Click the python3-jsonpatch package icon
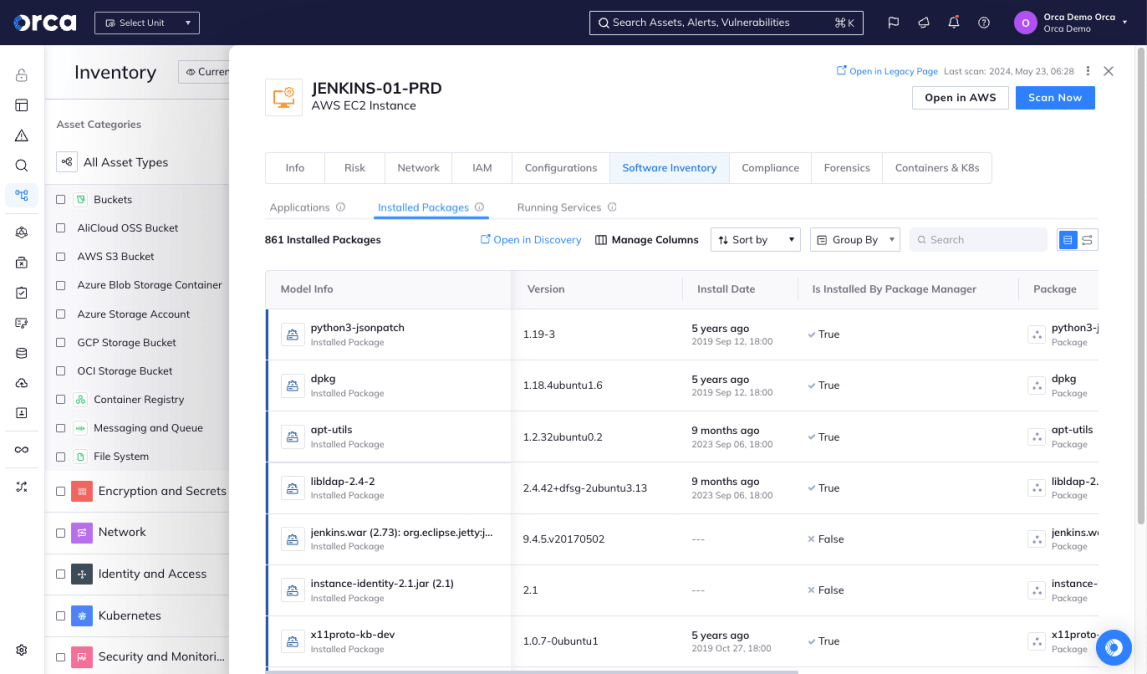The width and height of the screenshot is (1147, 674). [x=293, y=334]
